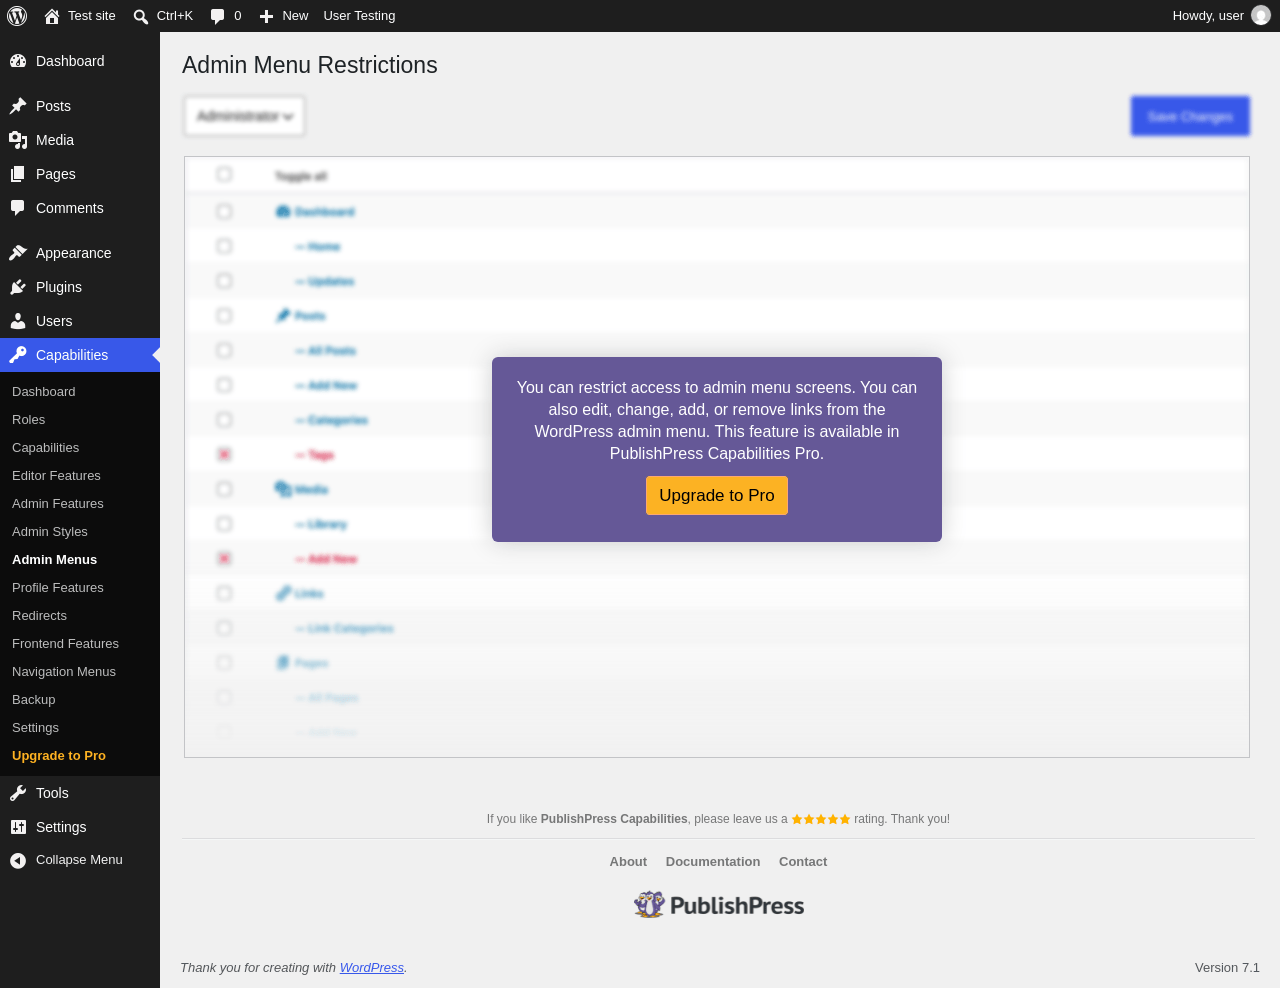Screen dimensions: 1280x988
Task: Select the Editor Features submenu item
Action: [56, 476]
